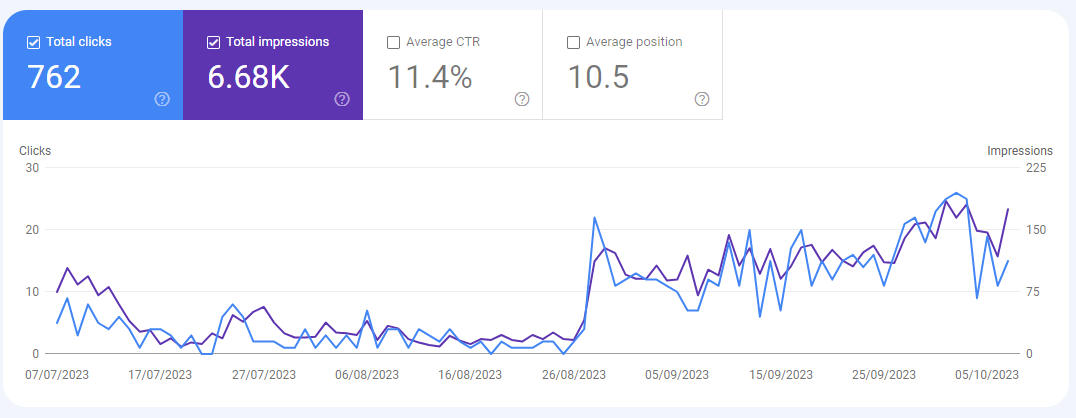Open help icon on Total clicks card
The height and width of the screenshot is (418, 1076).
click(162, 99)
